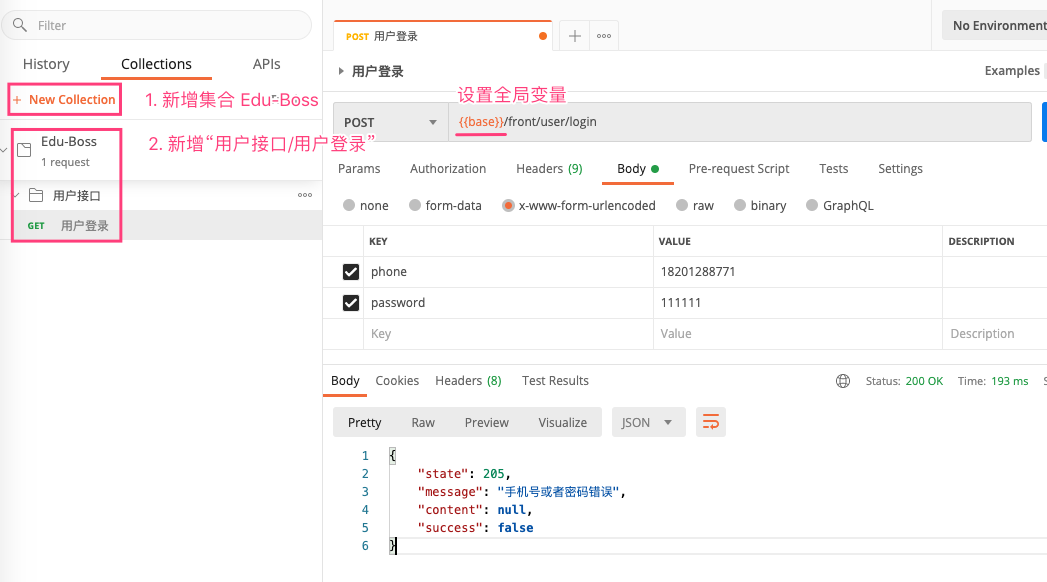
Task: Click the plus icon of New Collection
Action: coord(17,100)
